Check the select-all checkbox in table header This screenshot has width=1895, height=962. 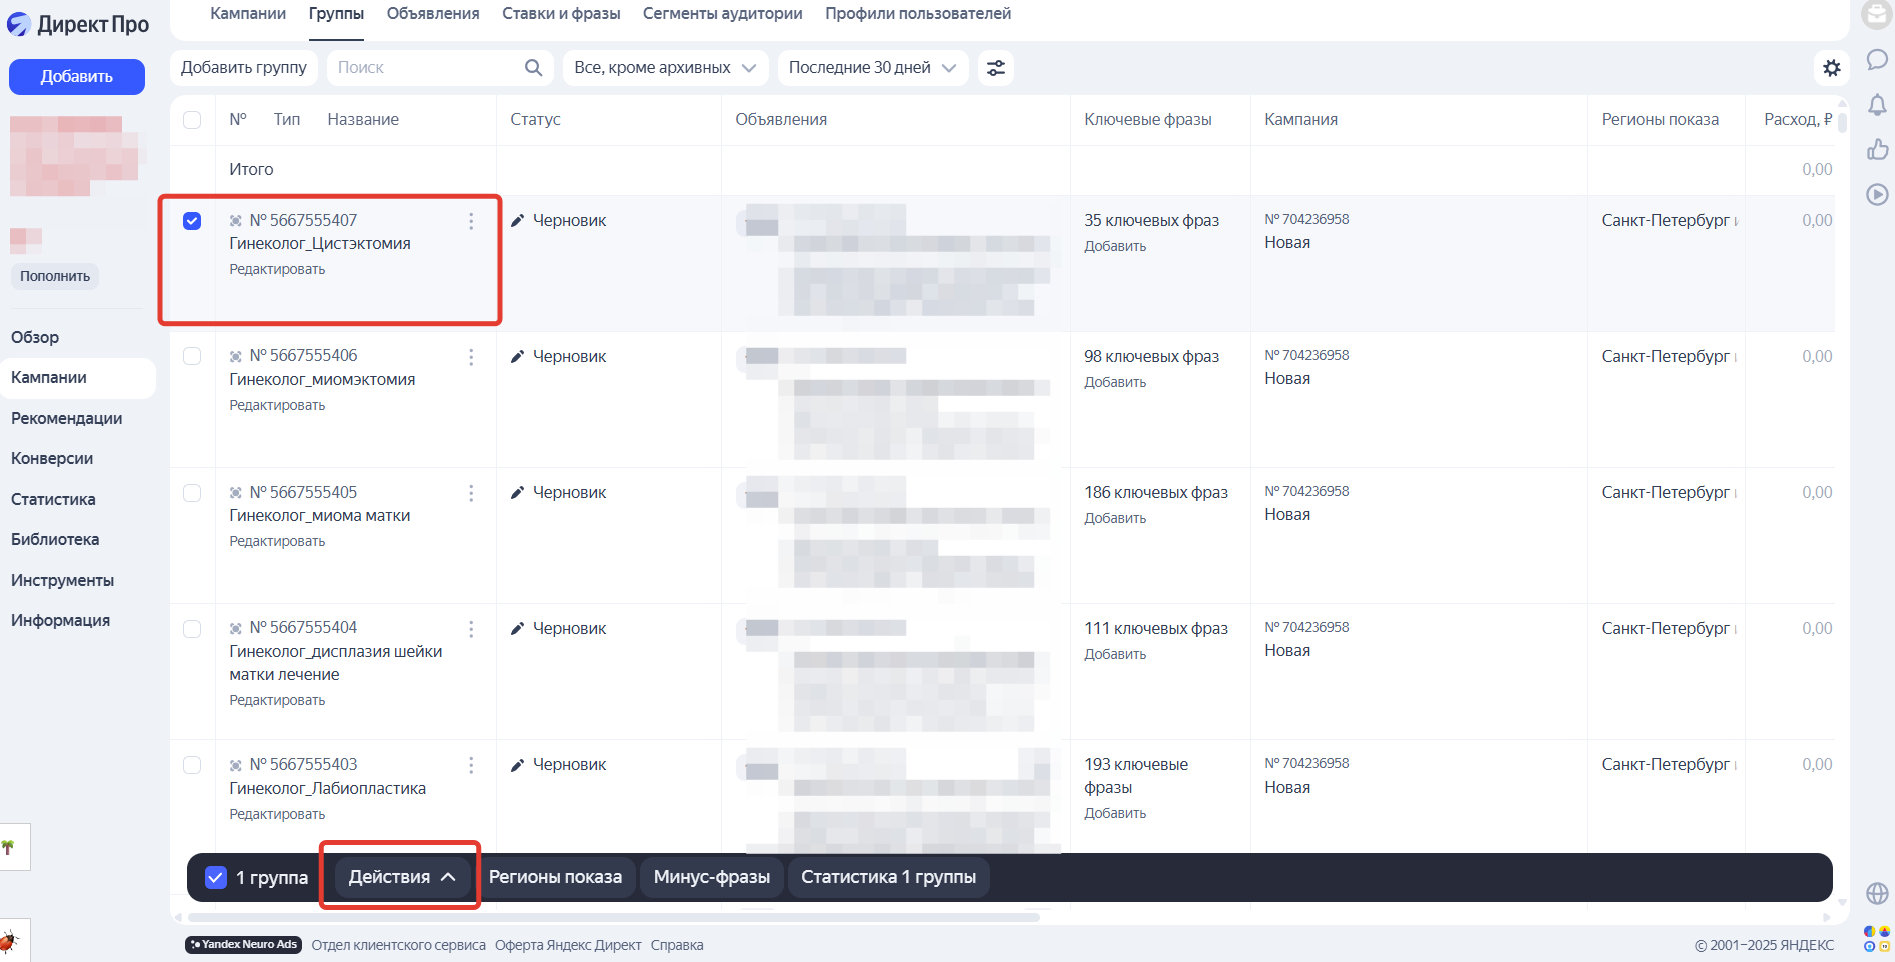coord(192,119)
